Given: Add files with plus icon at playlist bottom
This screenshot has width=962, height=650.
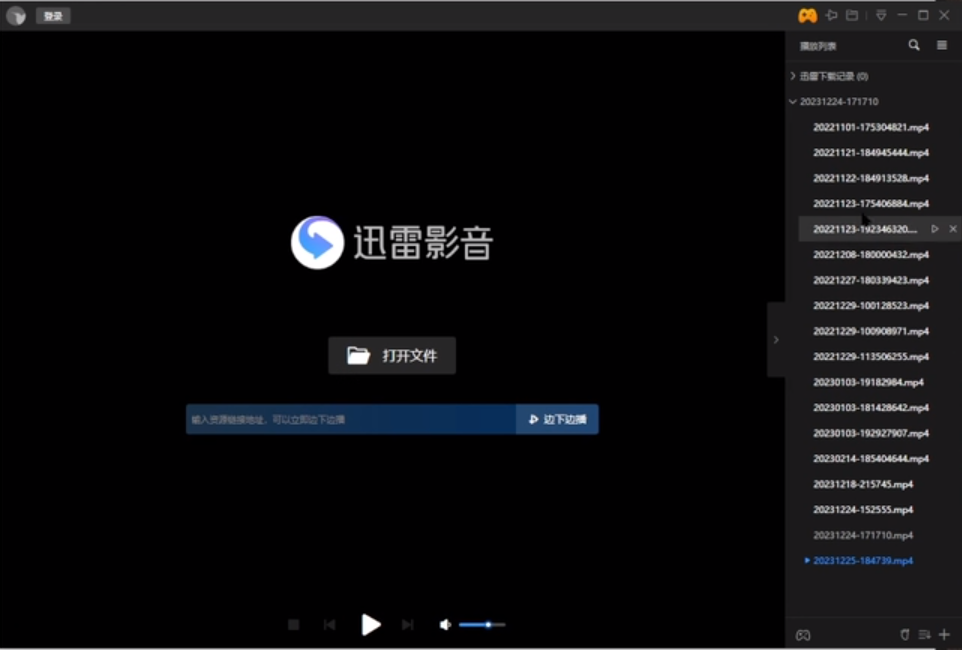Looking at the screenshot, I should coord(945,635).
